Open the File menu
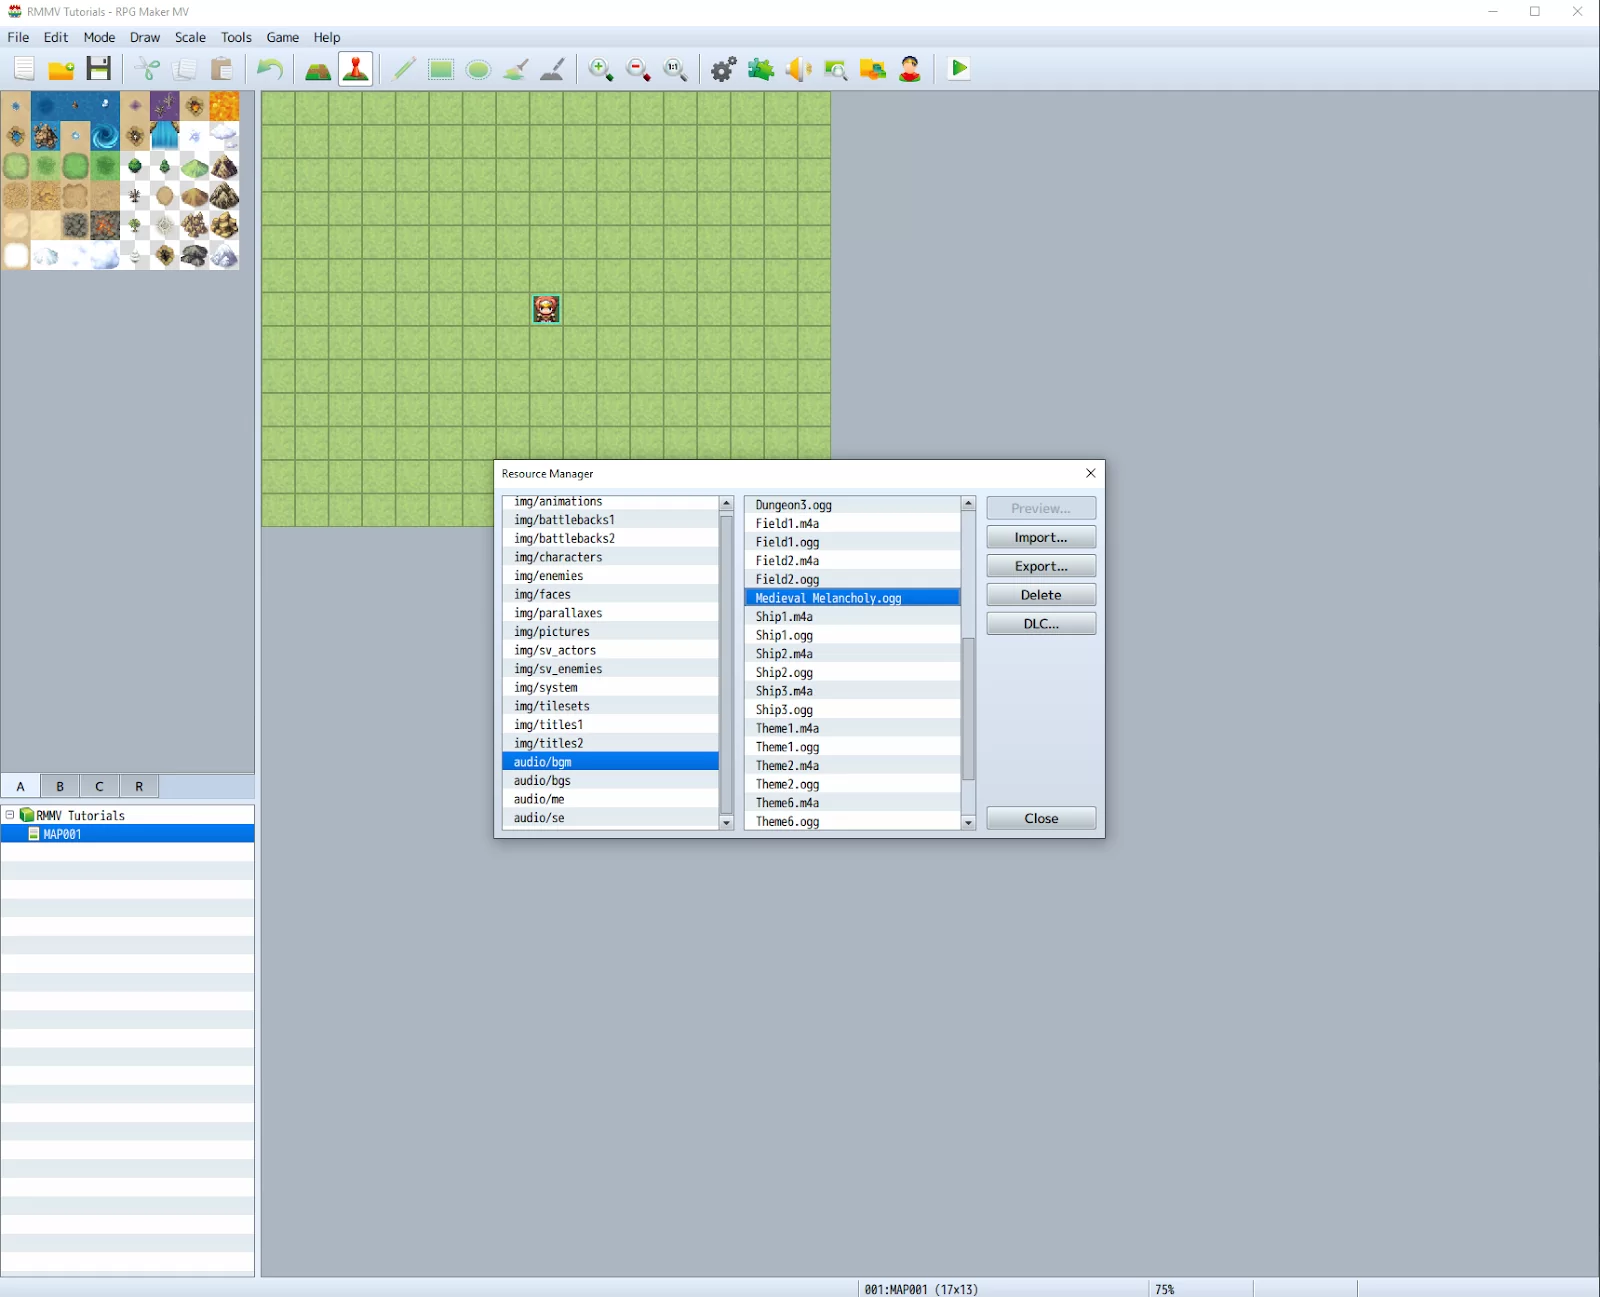 click(18, 37)
